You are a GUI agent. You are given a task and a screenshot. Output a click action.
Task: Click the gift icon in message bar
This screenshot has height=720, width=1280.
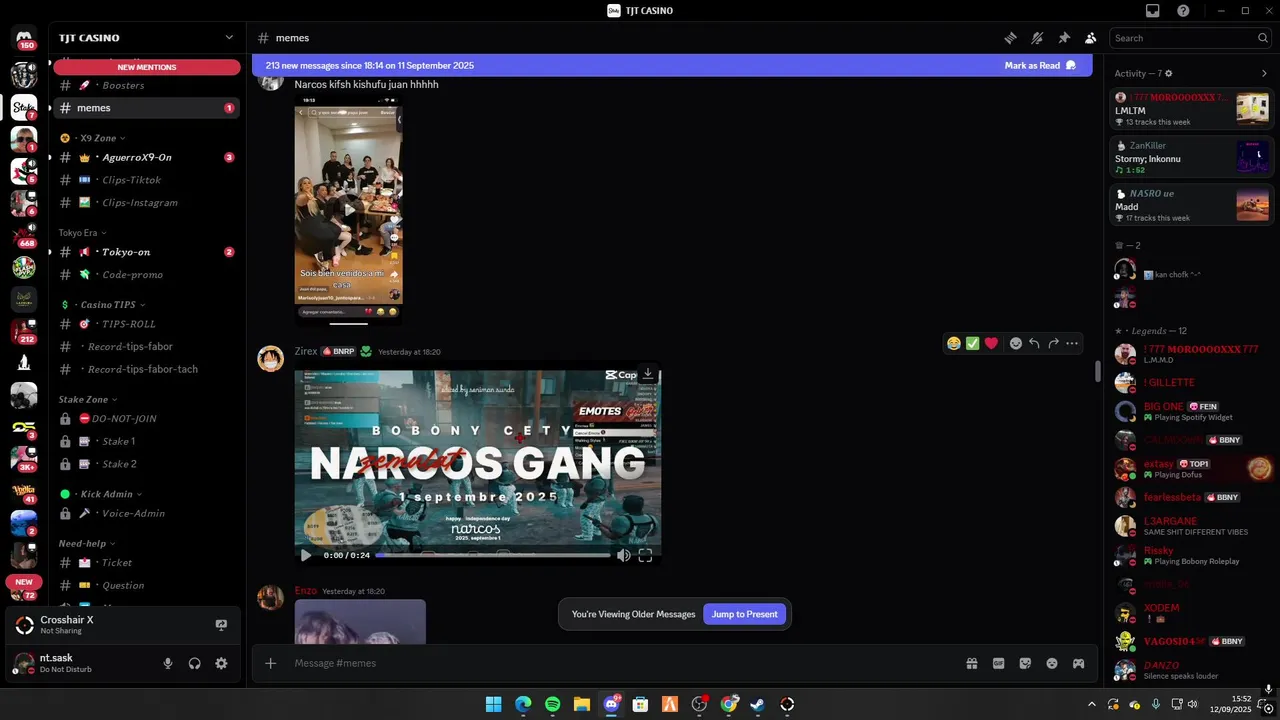(971, 663)
